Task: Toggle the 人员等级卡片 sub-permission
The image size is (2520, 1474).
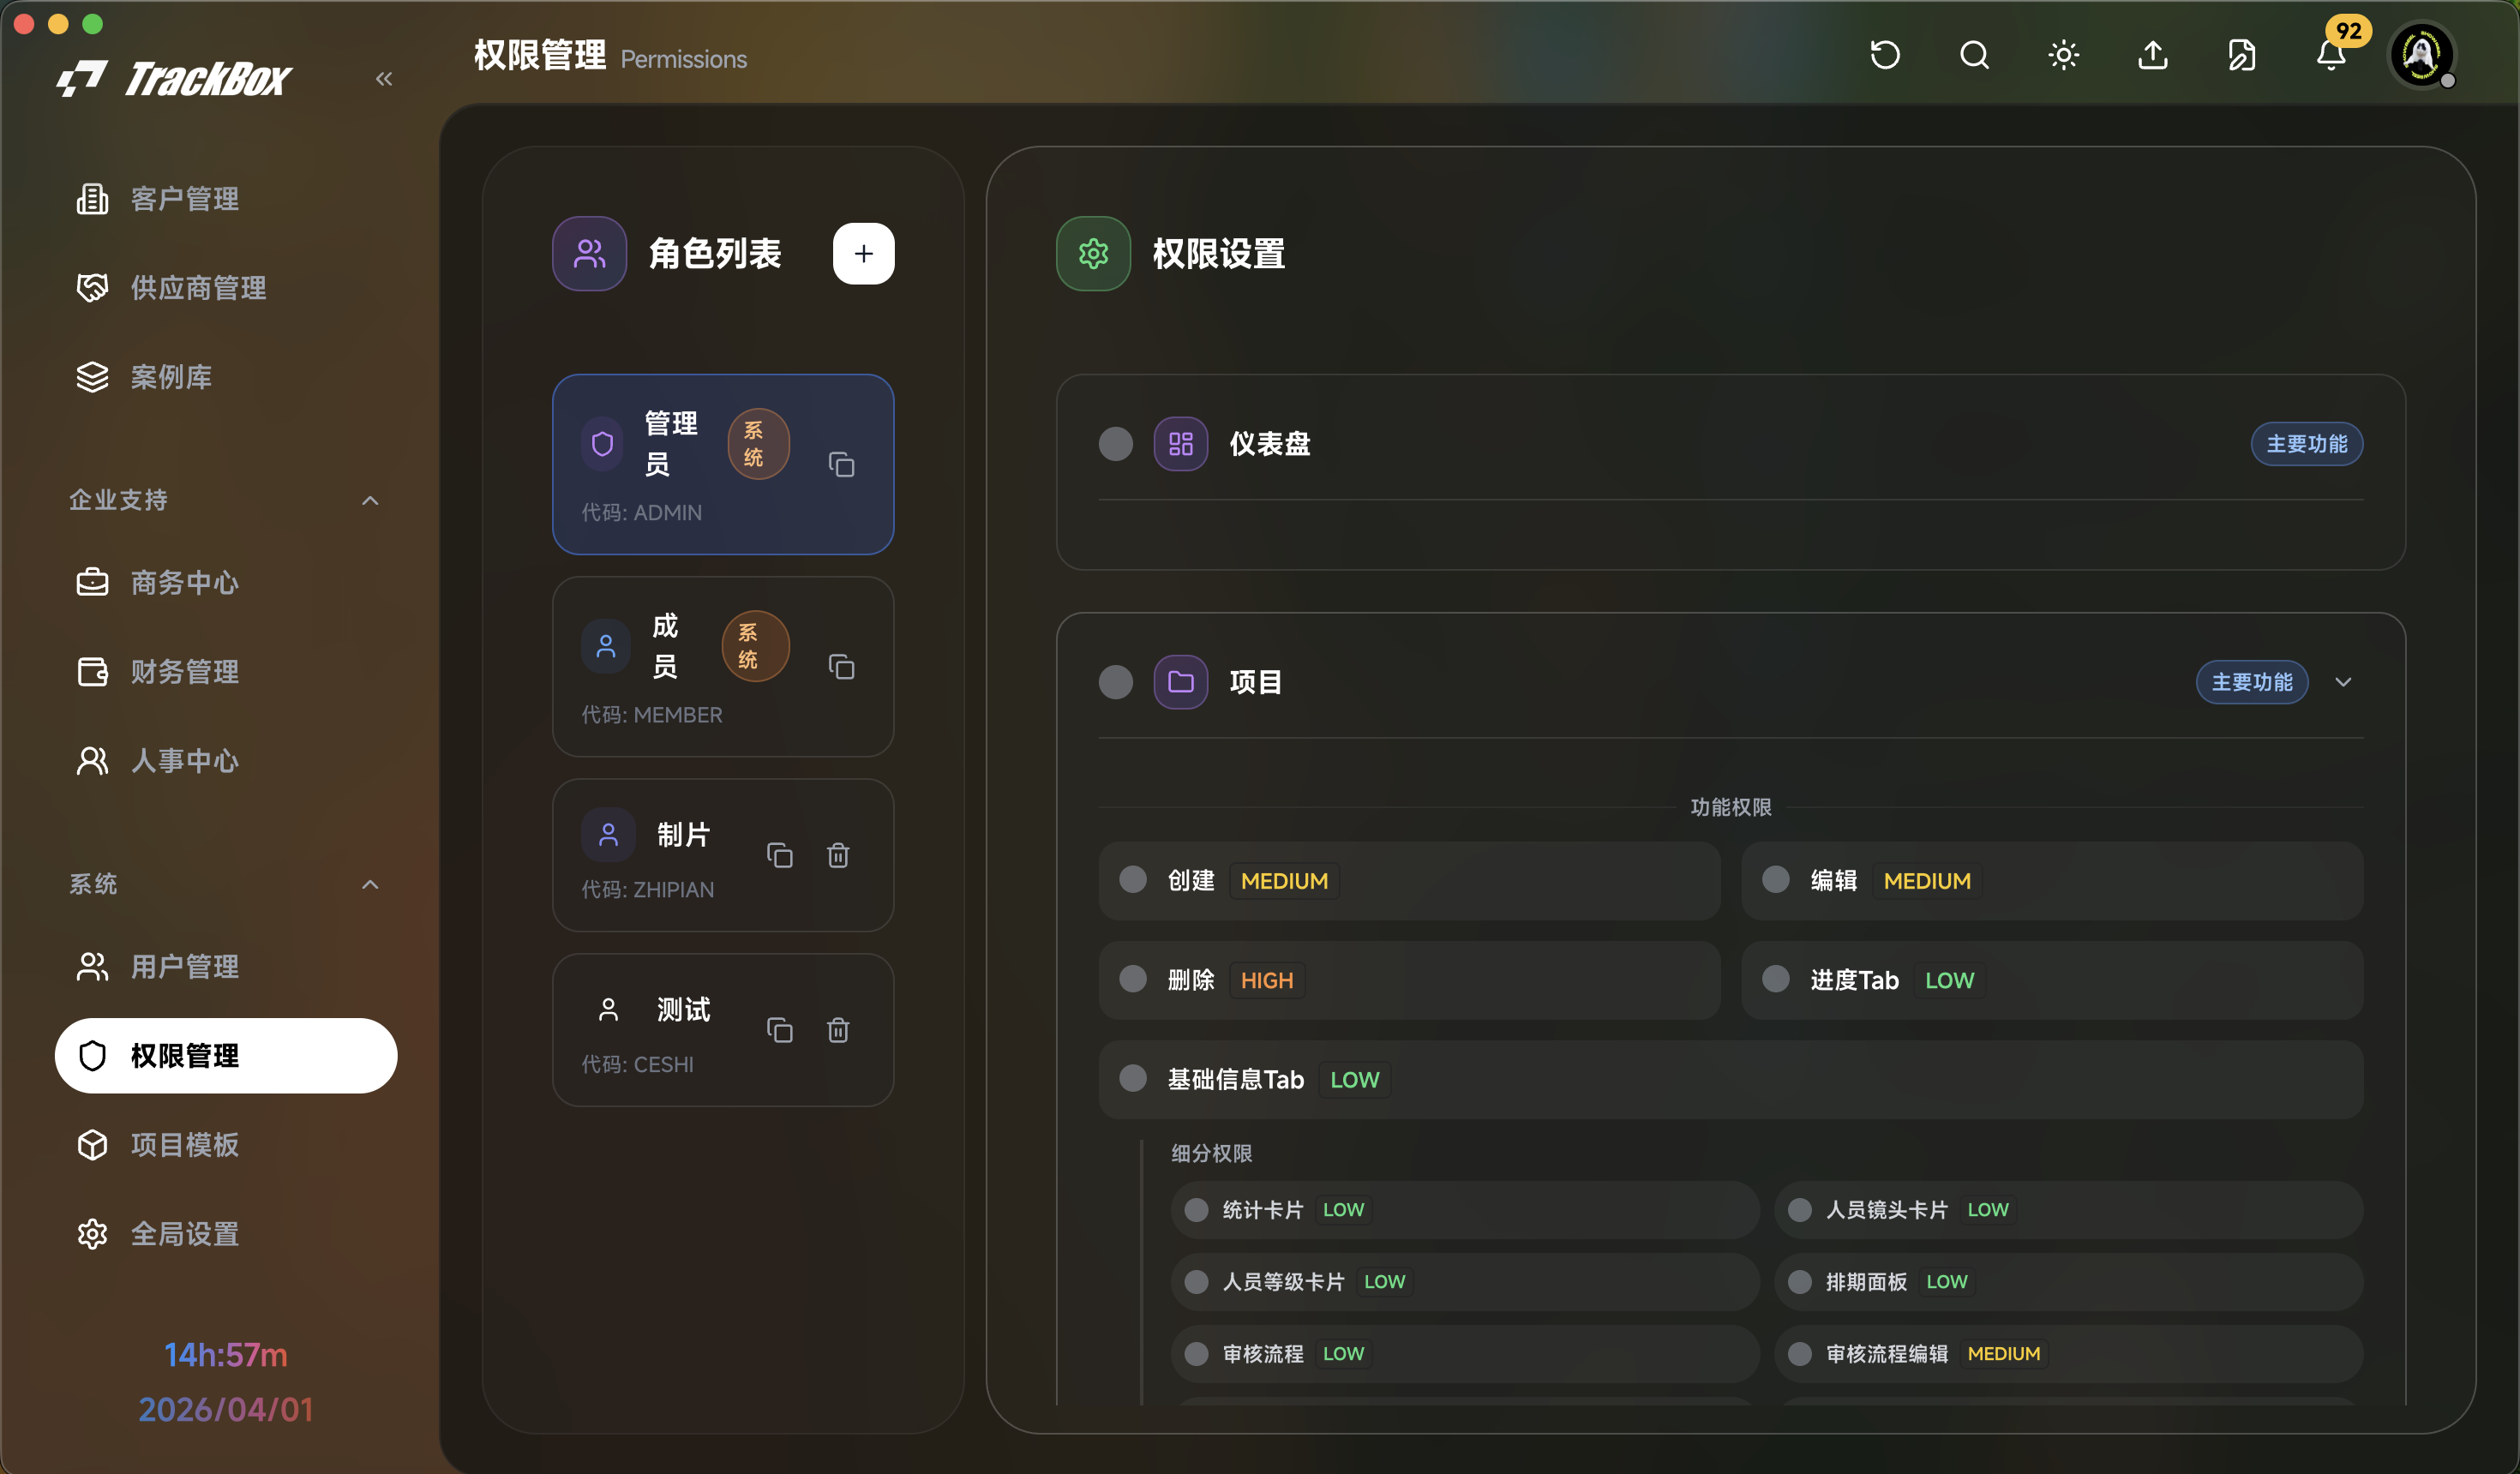Action: pos(1196,1282)
